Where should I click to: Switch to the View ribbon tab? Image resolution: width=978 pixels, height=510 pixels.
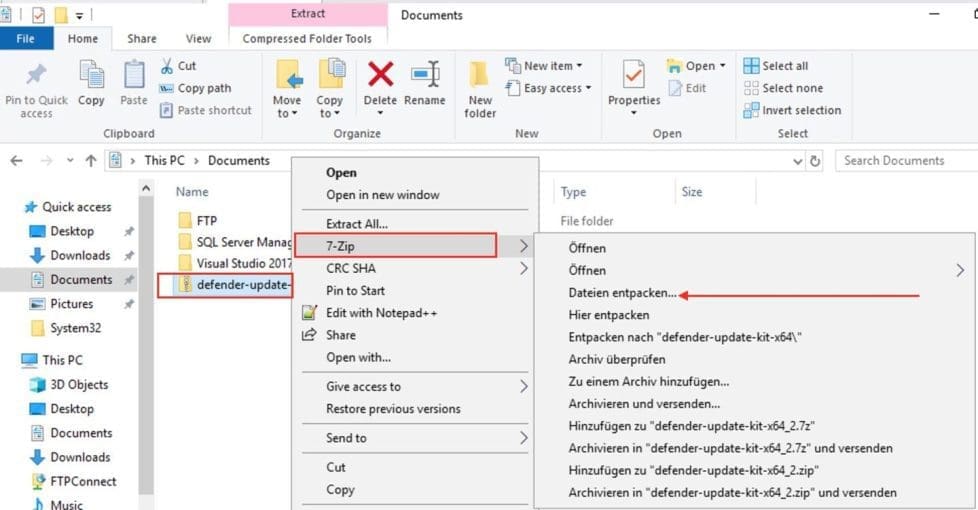pos(198,39)
